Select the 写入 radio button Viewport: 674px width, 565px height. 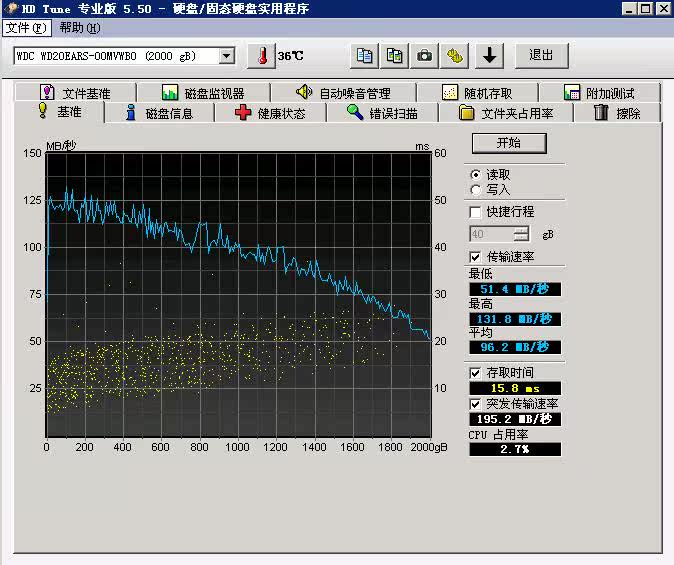coord(475,189)
